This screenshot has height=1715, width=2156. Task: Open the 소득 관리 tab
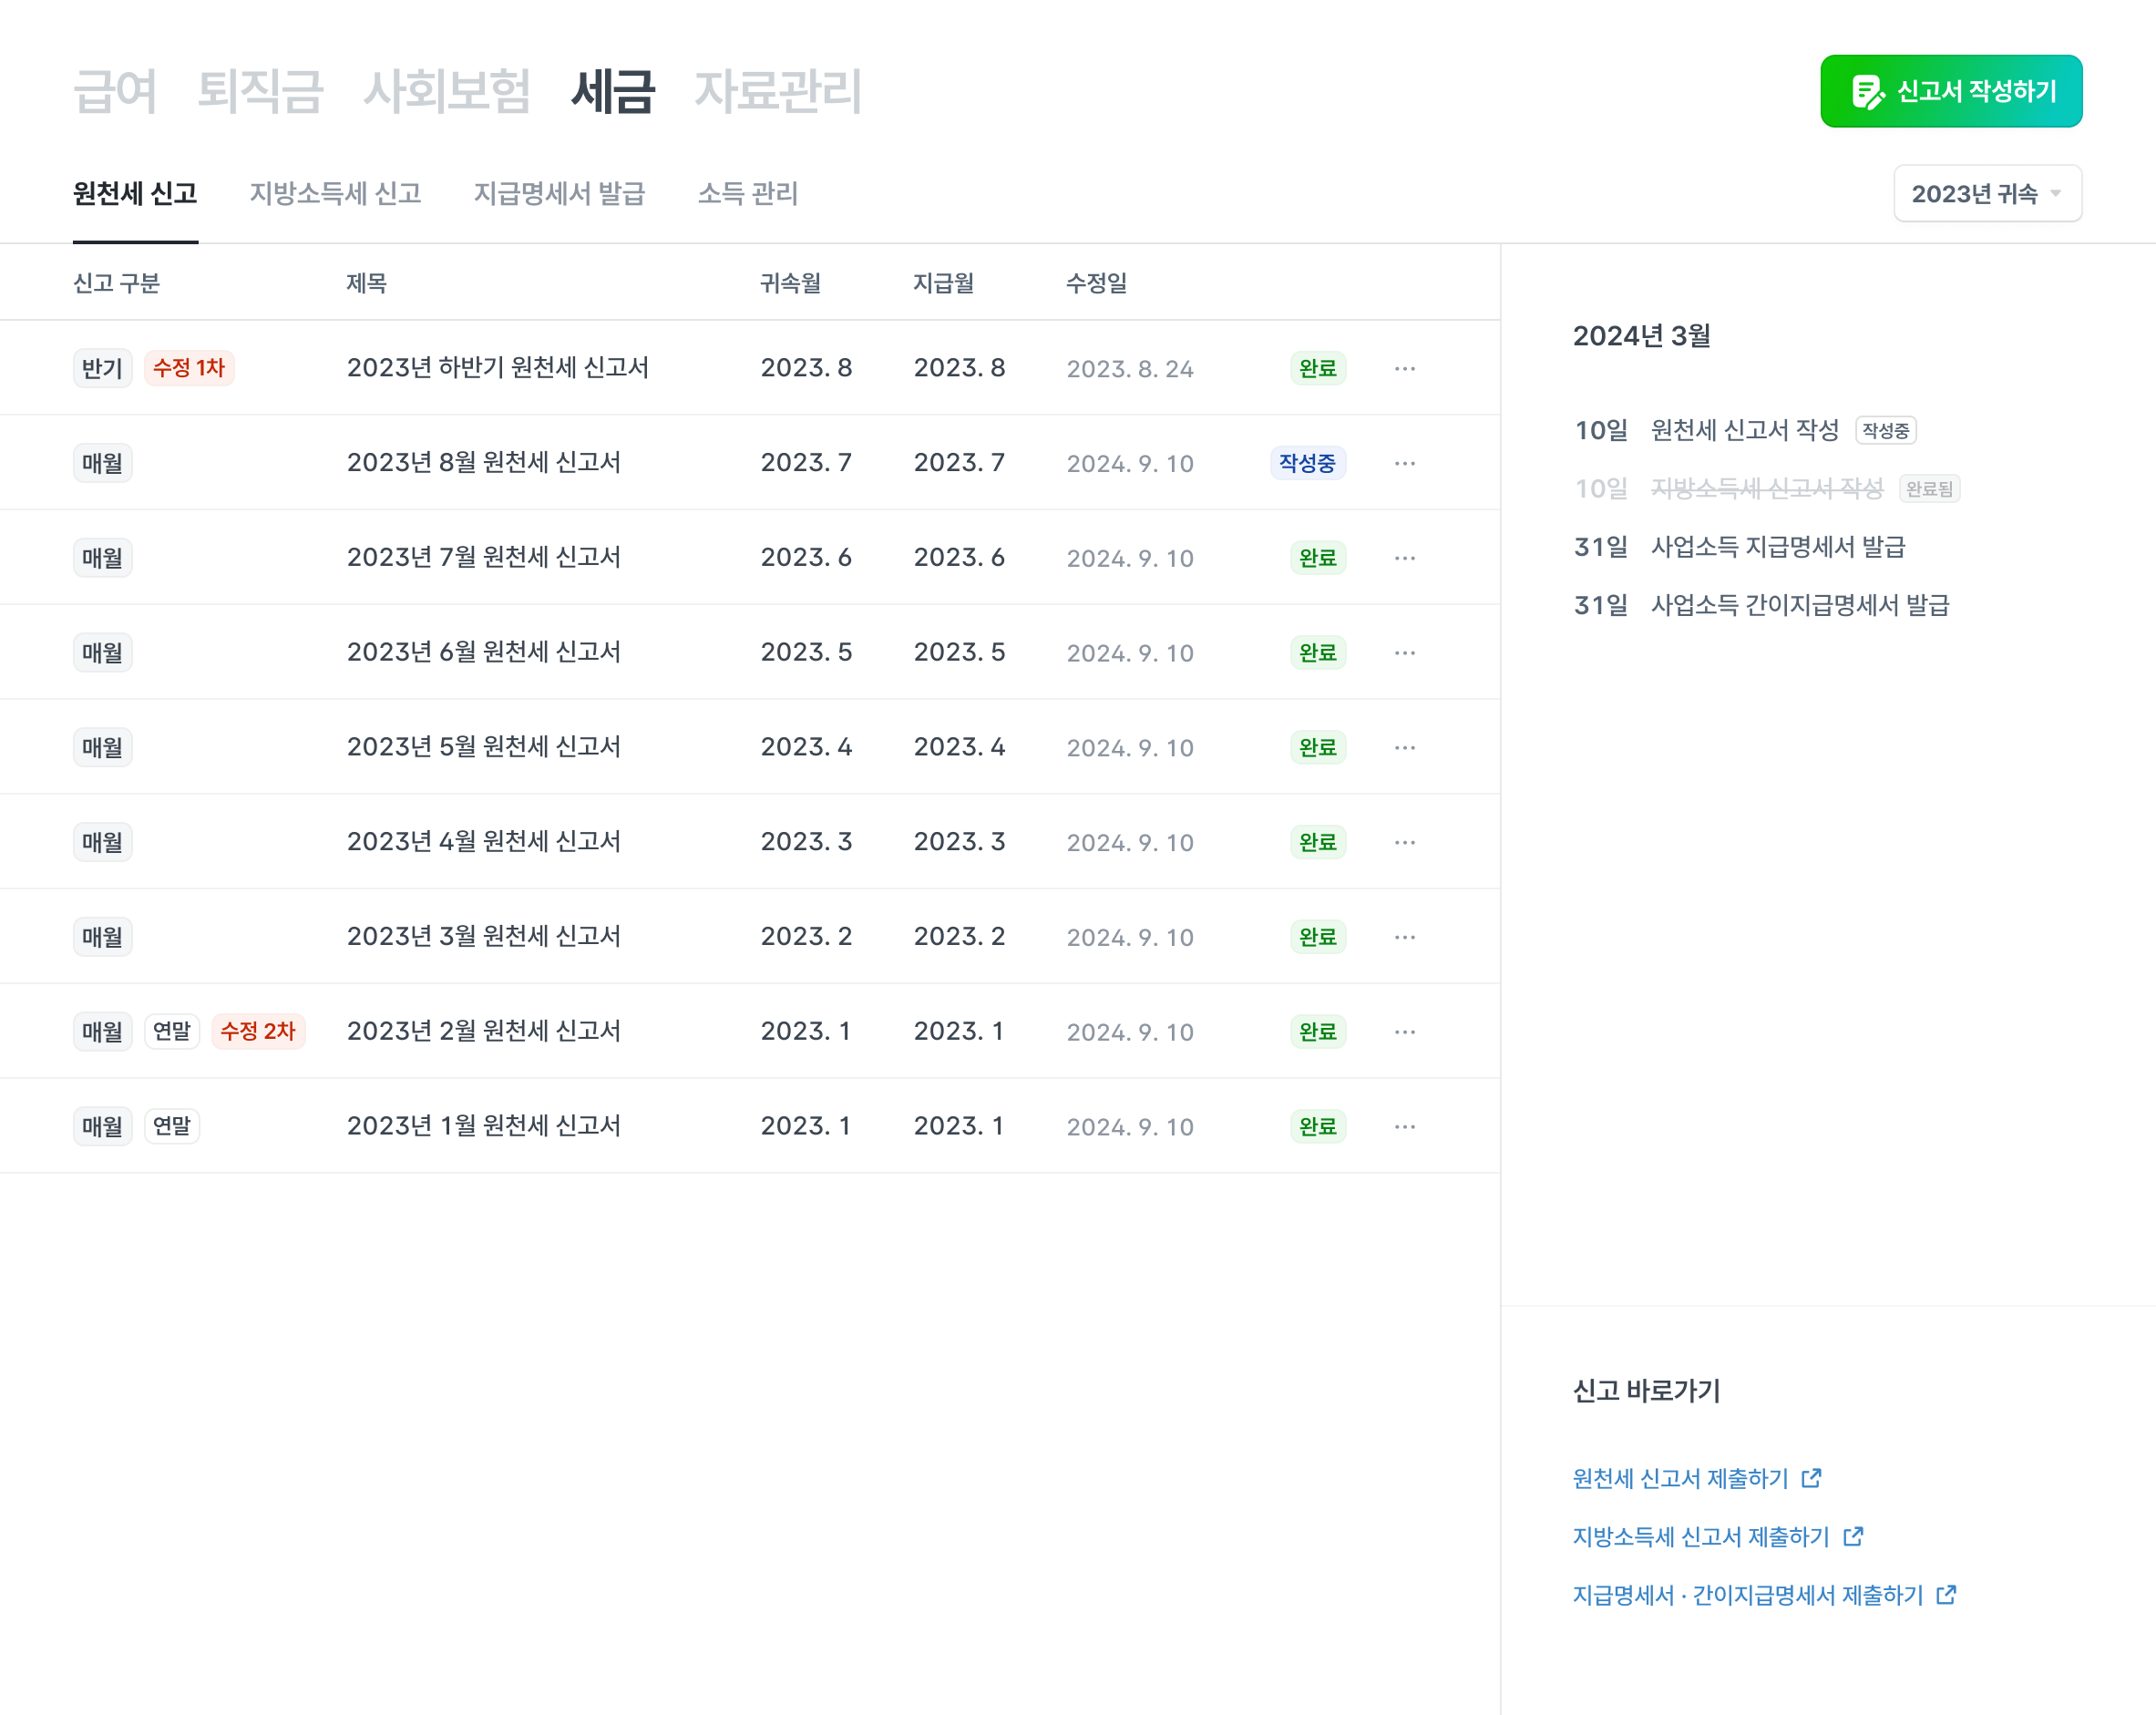747,194
